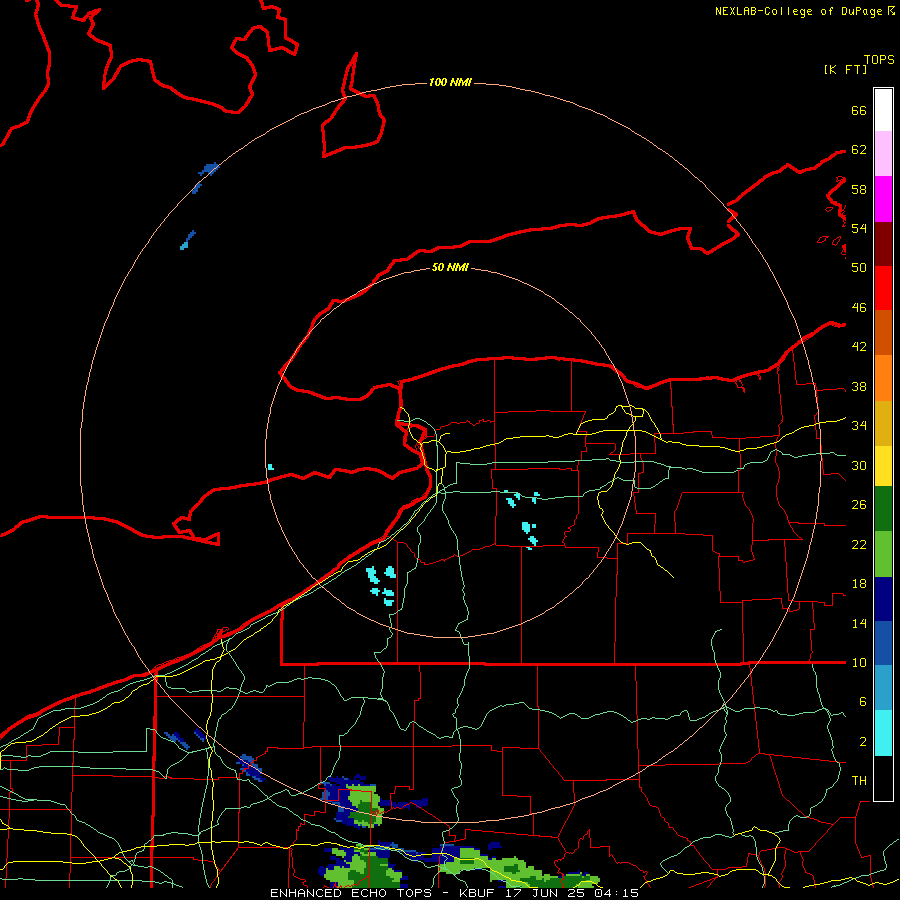Select the 42 legend value

coord(859,346)
